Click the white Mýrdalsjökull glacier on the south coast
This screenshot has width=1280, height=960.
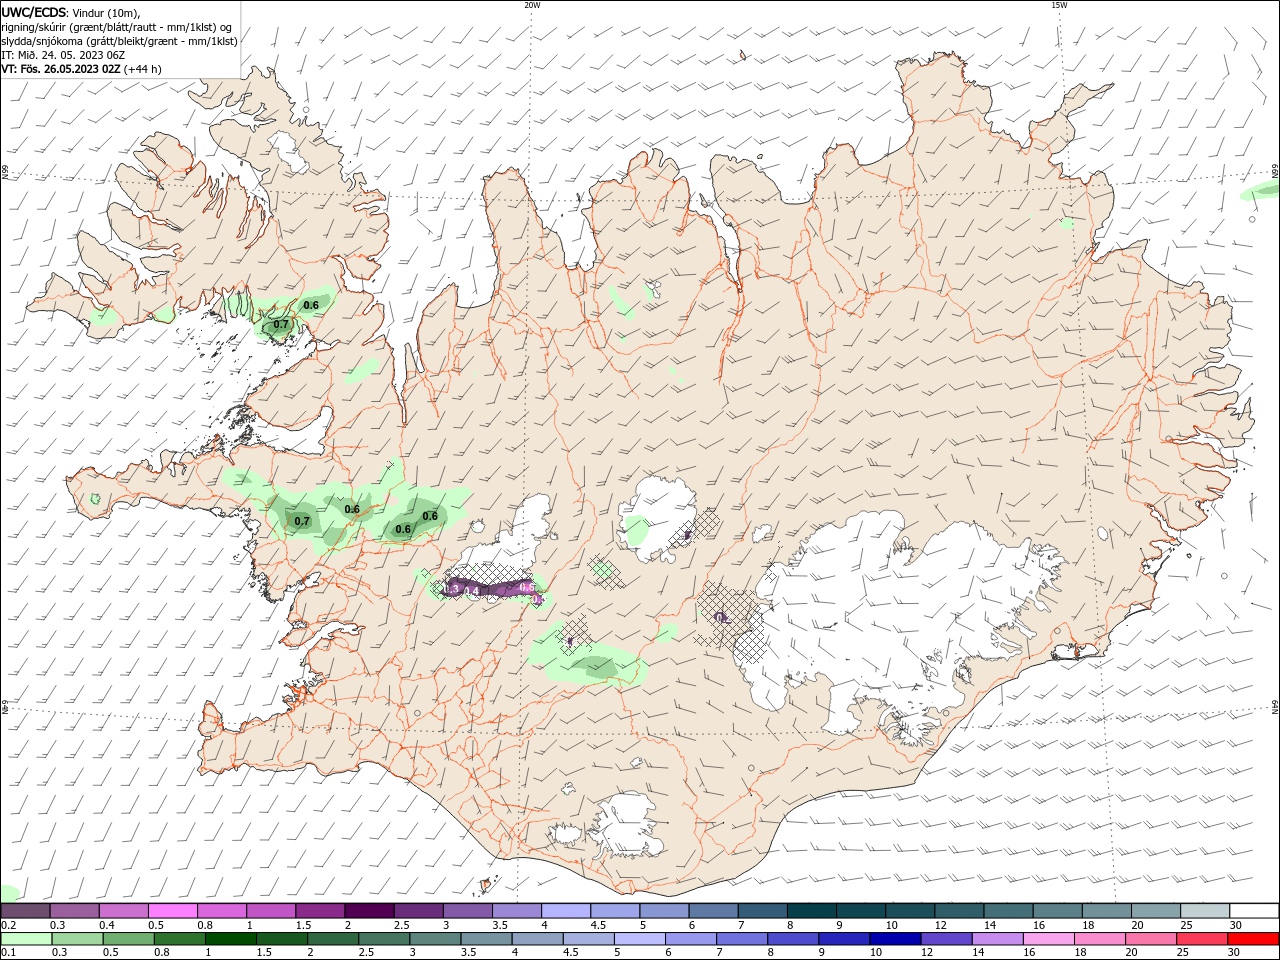(x=627, y=825)
